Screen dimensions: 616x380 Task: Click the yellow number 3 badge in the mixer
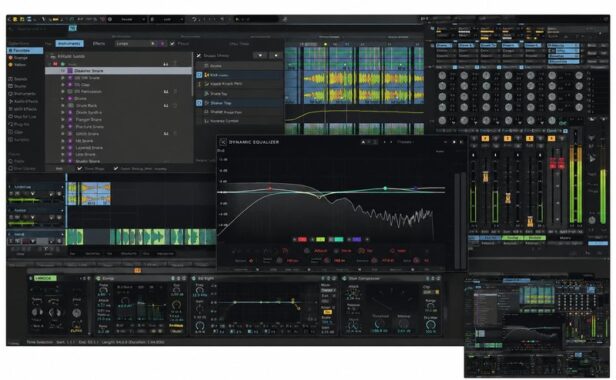(529, 139)
